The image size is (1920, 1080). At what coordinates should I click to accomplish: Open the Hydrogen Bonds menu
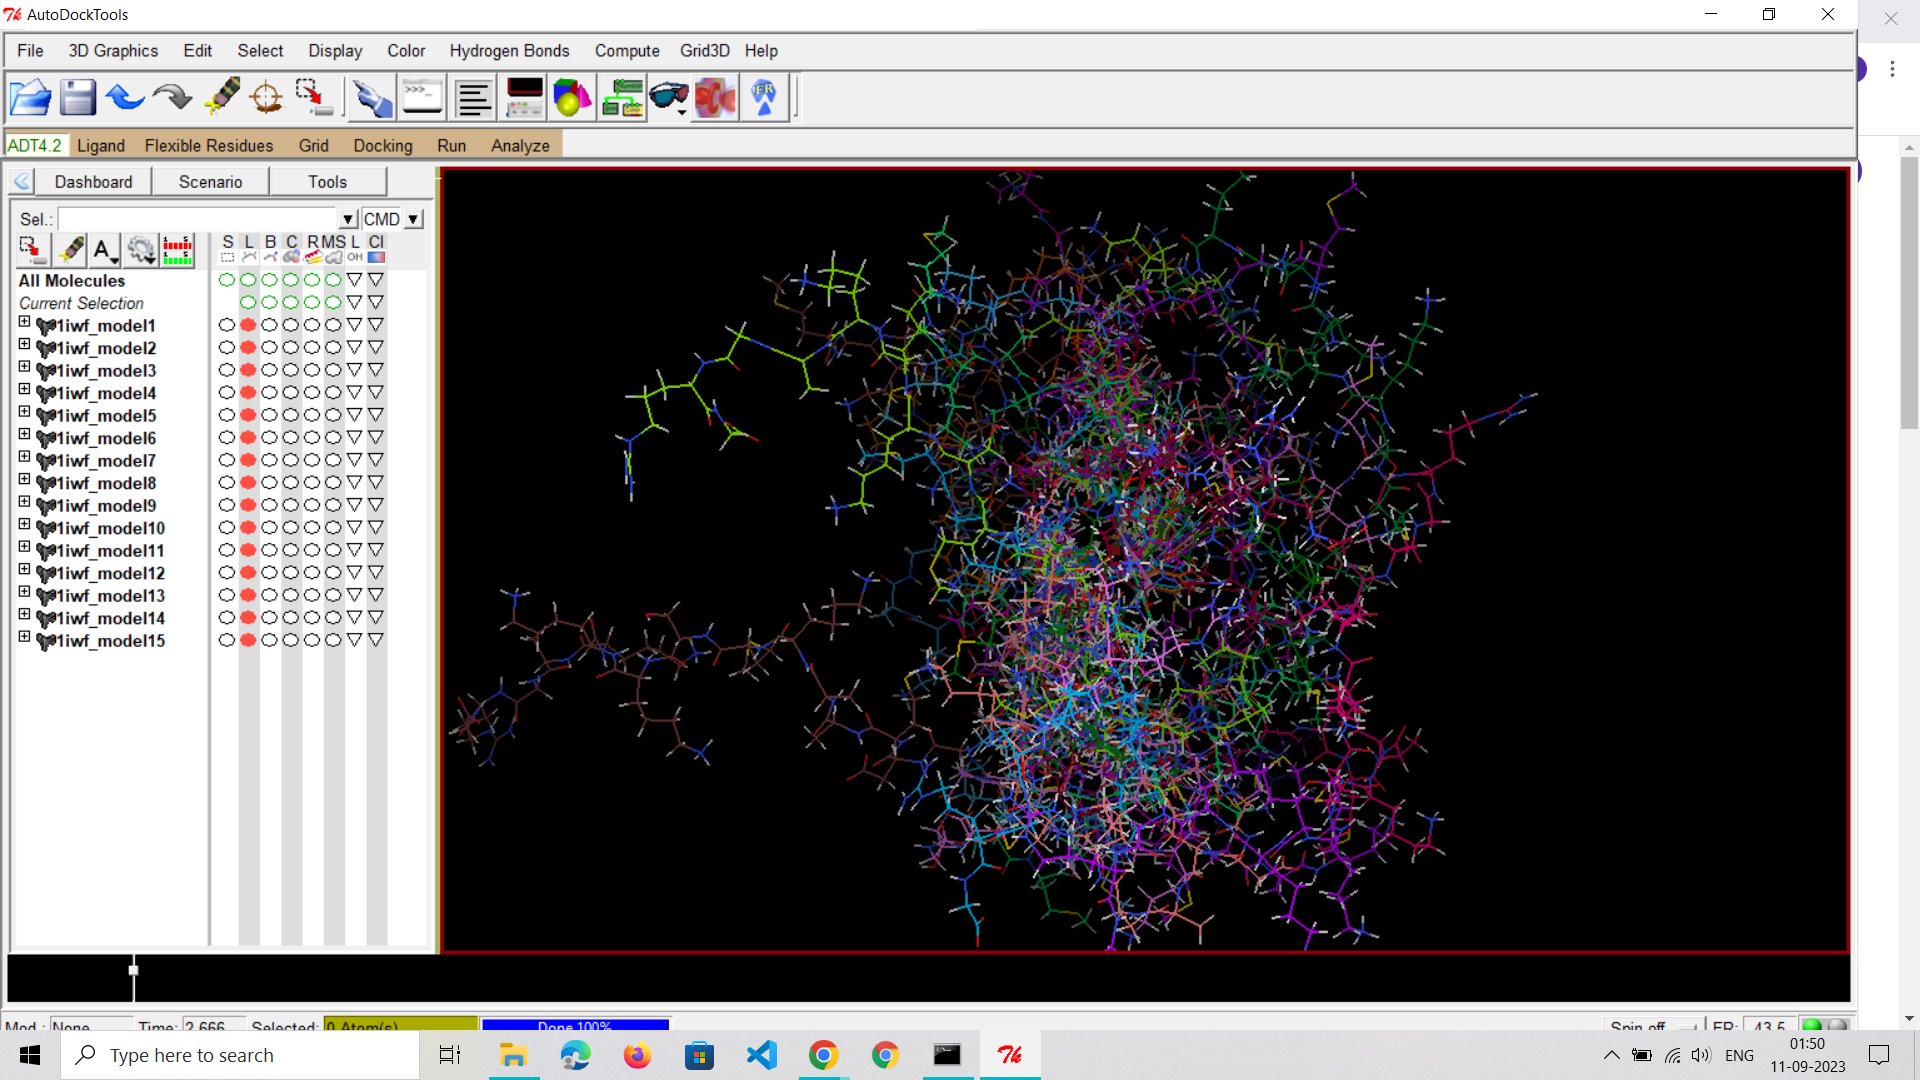509,51
